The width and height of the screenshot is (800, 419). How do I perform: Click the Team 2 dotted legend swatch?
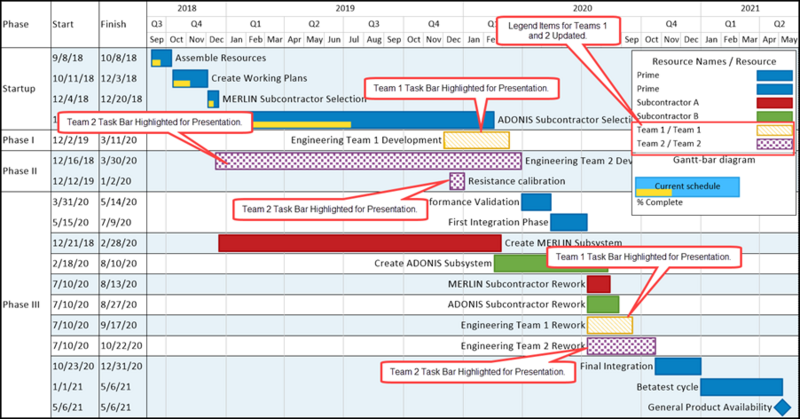coord(774,144)
